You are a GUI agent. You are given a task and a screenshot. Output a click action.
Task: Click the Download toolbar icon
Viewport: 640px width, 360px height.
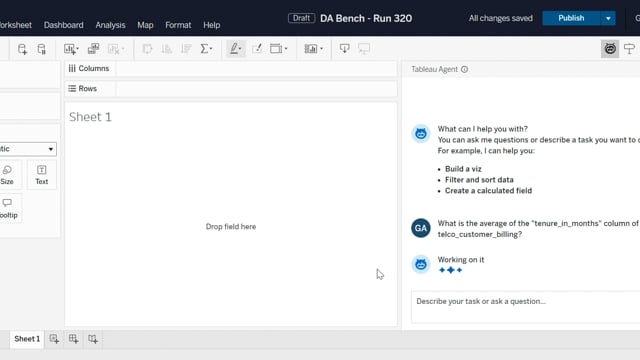tap(344, 49)
